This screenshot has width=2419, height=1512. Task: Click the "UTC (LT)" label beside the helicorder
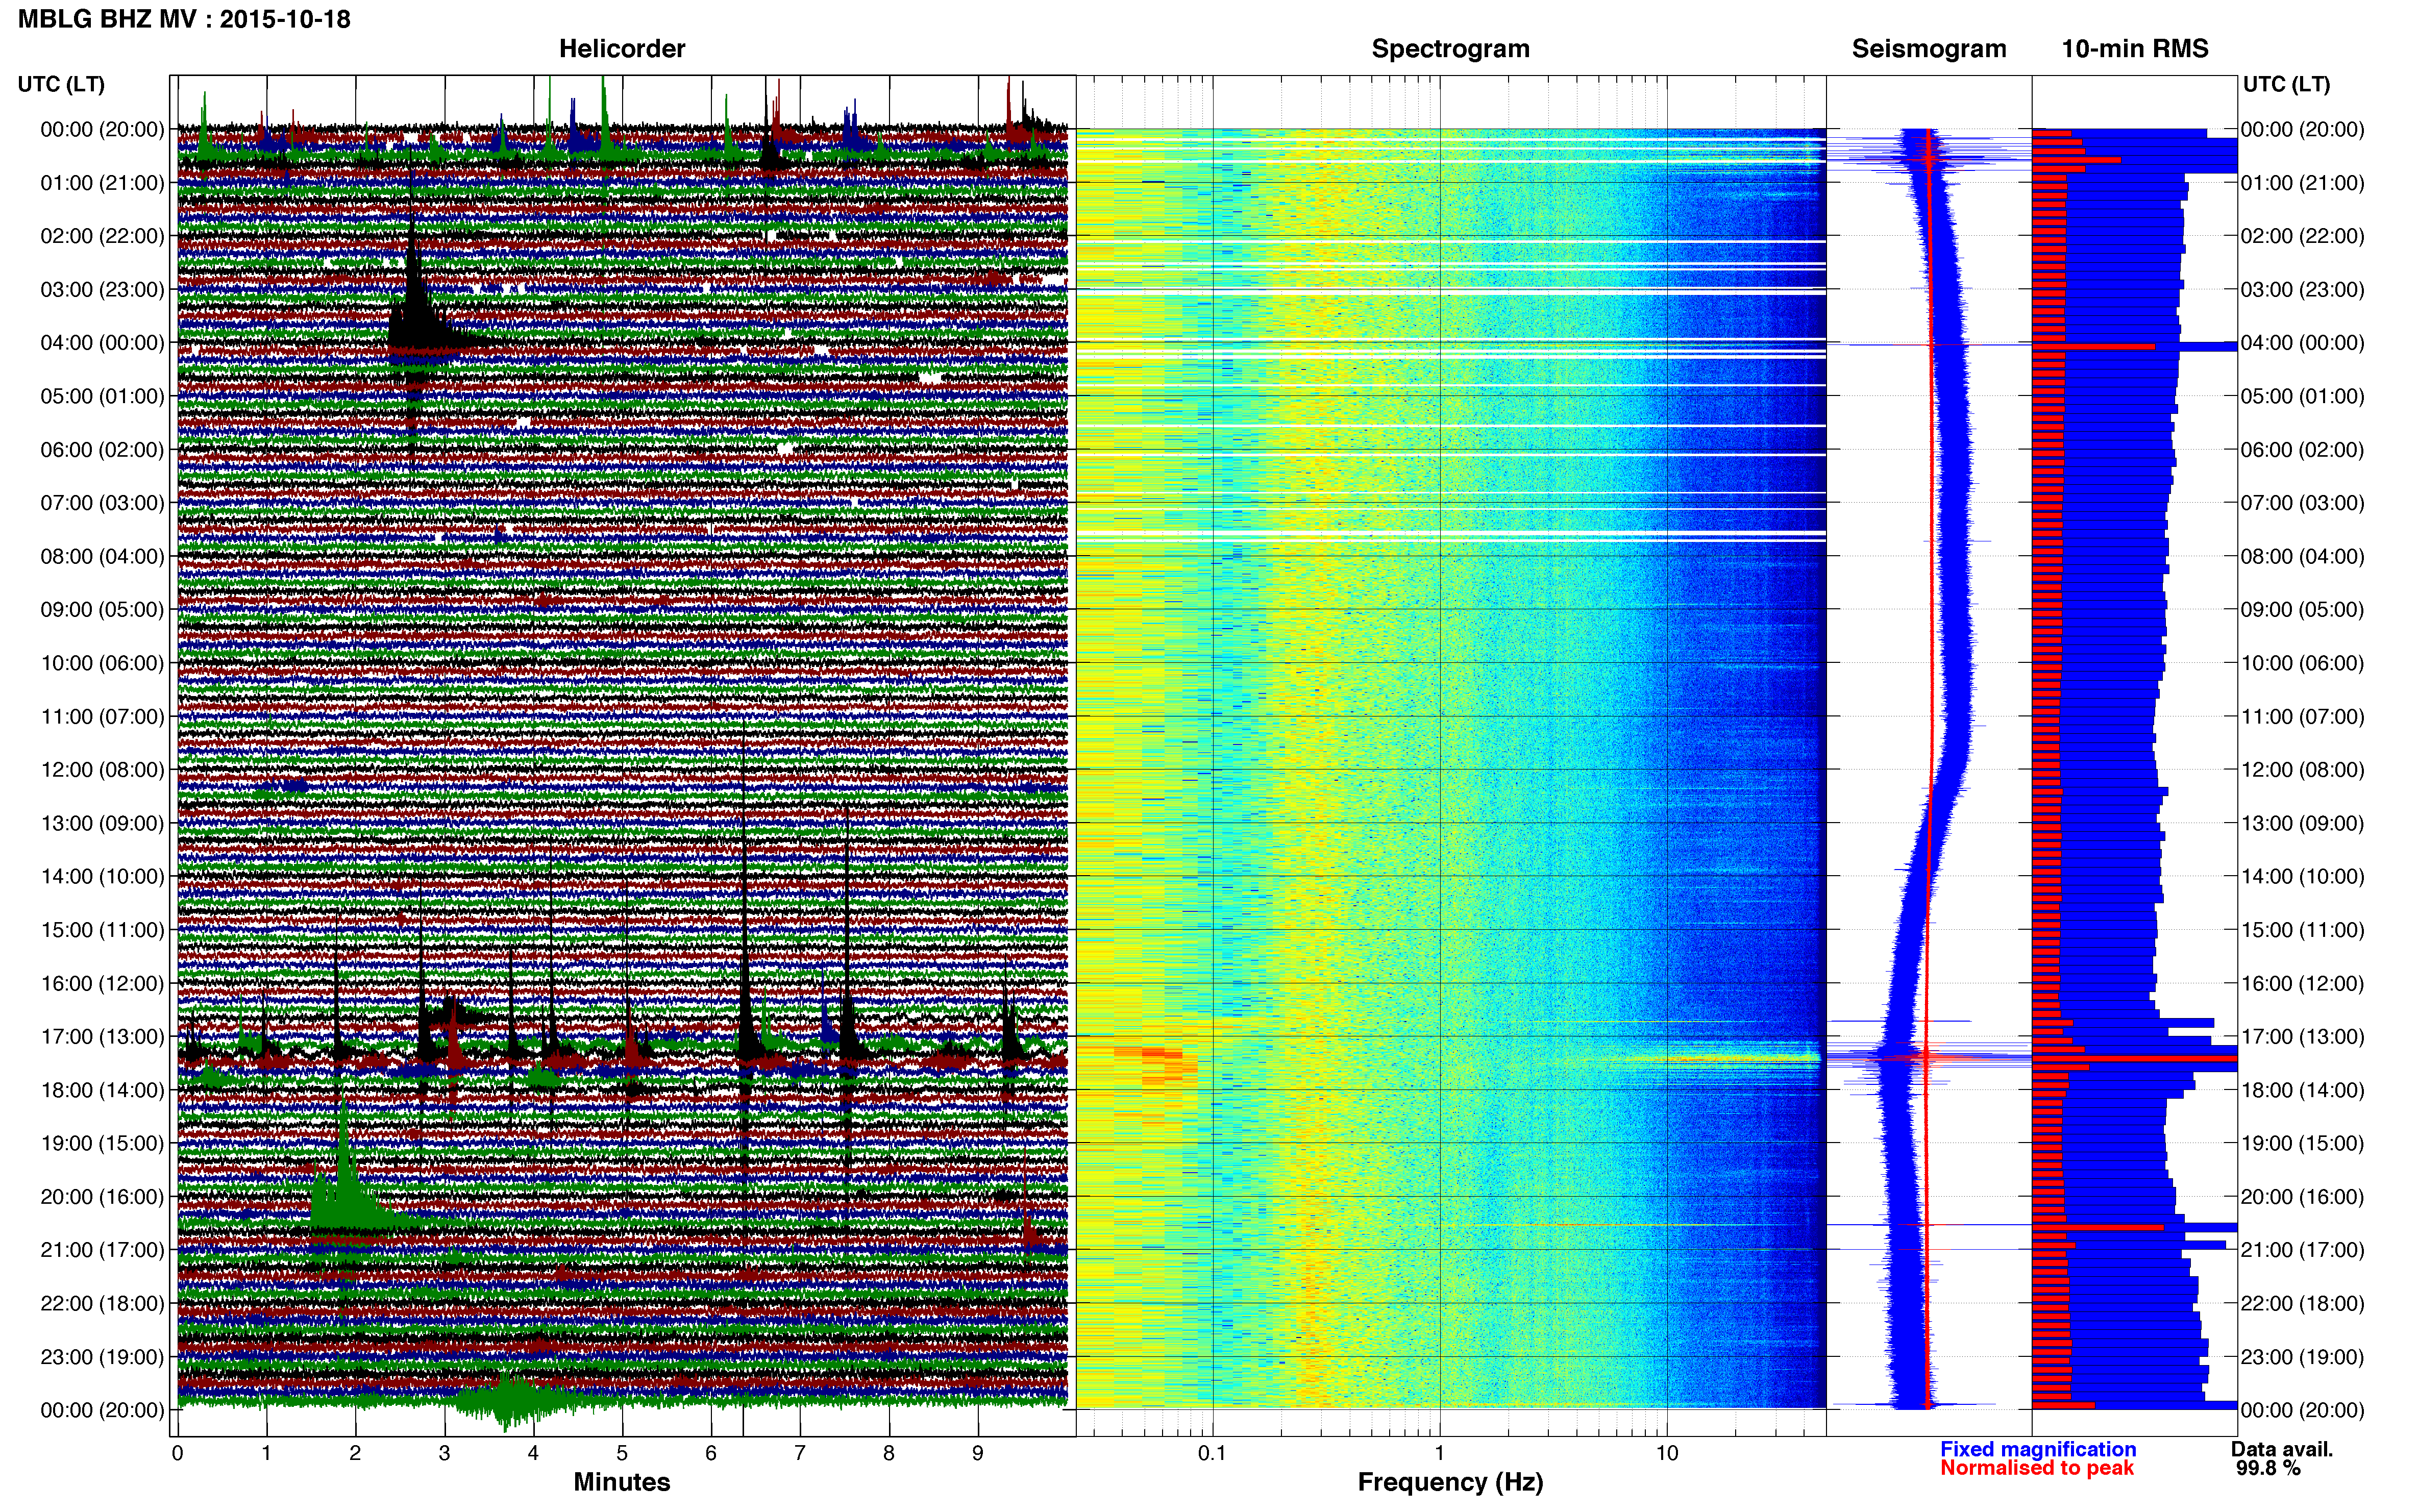coord(61,84)
